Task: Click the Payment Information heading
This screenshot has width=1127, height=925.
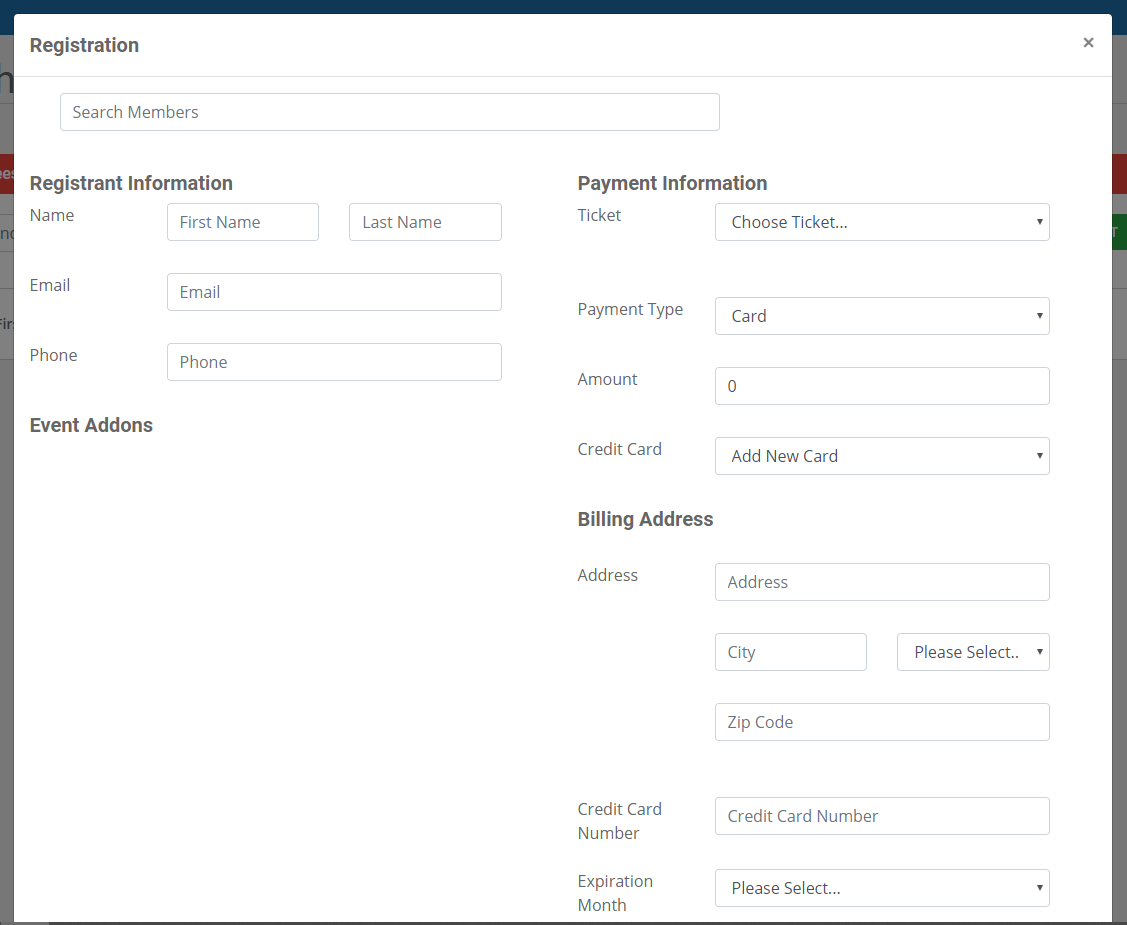Action: 672,183
